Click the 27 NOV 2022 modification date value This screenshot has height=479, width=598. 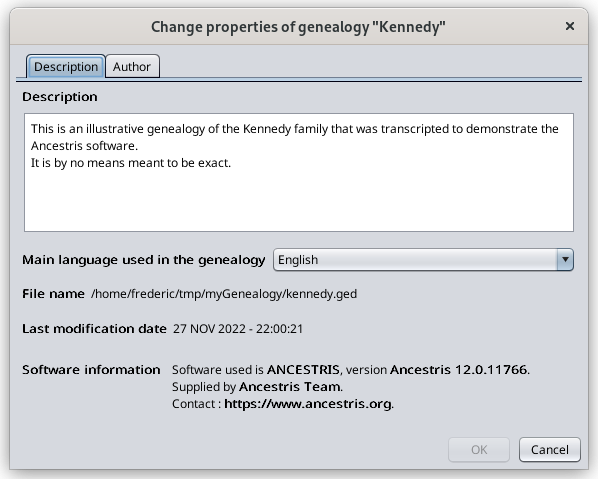tap(238, 328)
